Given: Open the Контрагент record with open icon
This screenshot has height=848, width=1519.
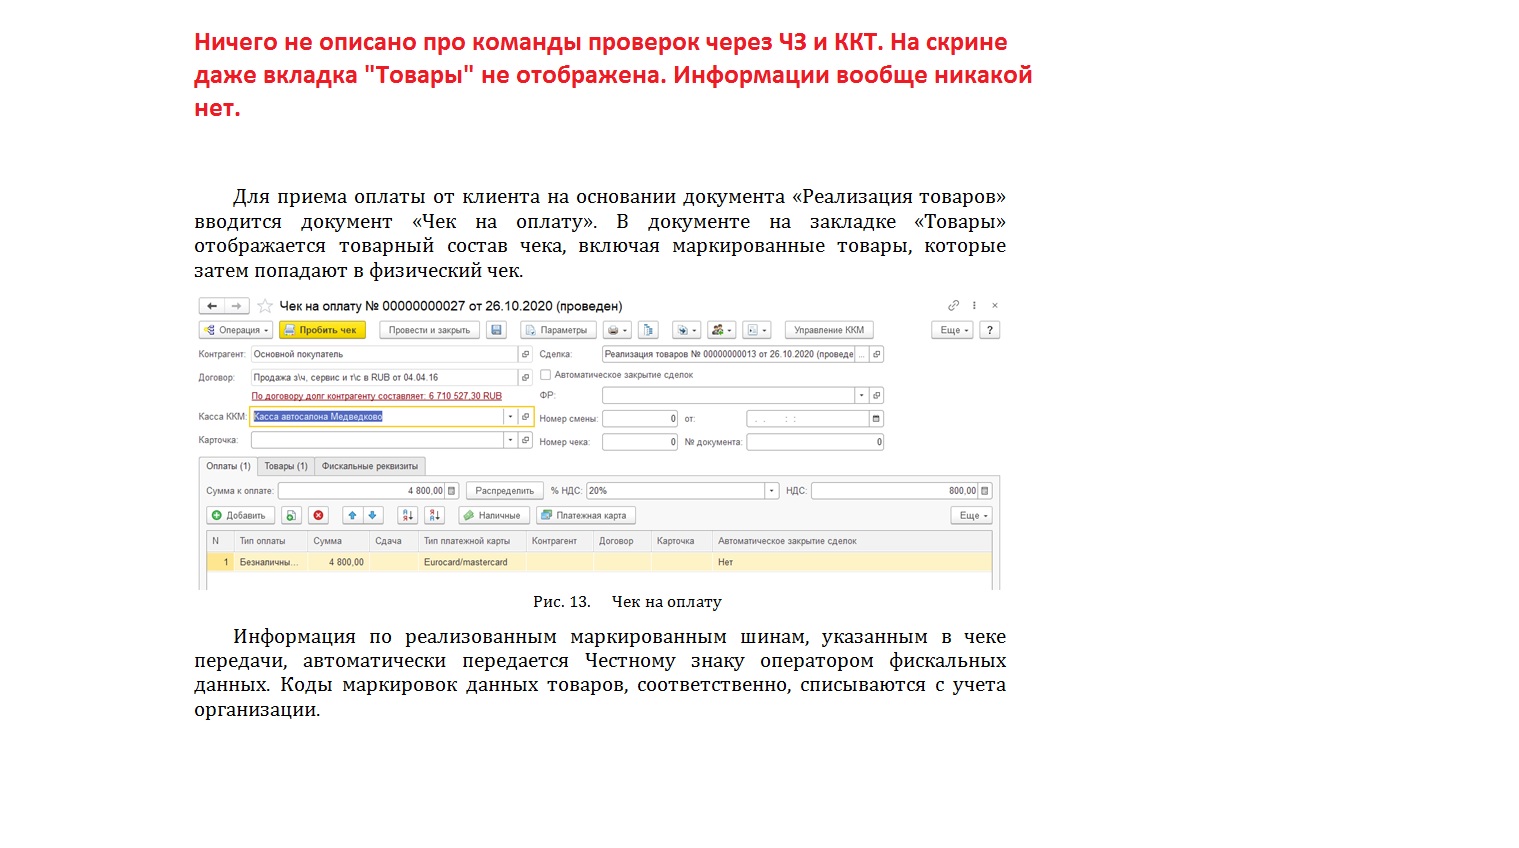Looking at the screenshot, I should coord(526,354).
